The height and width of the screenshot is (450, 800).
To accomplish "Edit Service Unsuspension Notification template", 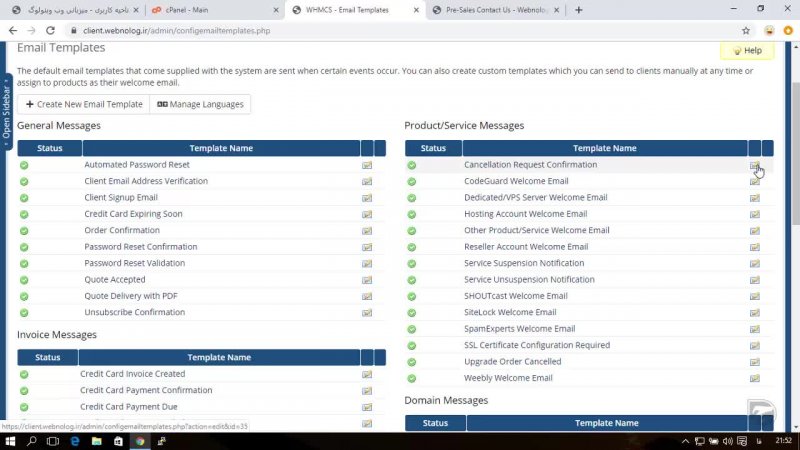I will pos(755,280).
